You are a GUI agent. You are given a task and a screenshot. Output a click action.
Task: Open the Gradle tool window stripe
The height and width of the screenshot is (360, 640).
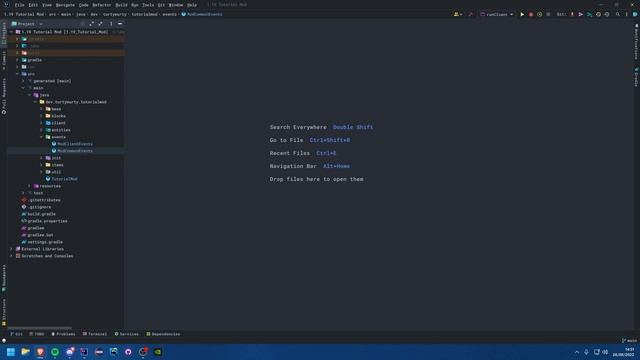pyautogui.click(x=636, y=77)
